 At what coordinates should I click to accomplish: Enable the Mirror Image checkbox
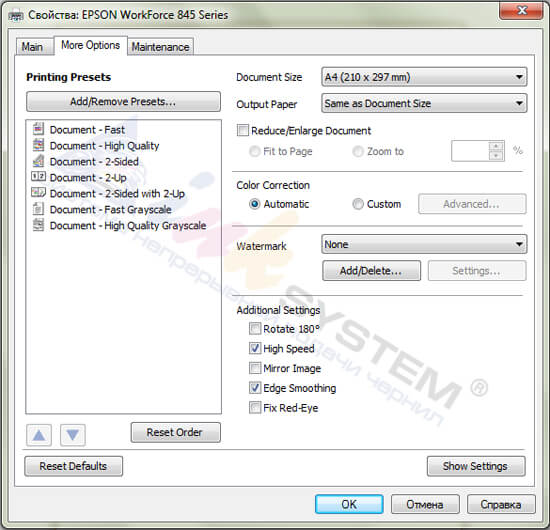tap(255, 368)
